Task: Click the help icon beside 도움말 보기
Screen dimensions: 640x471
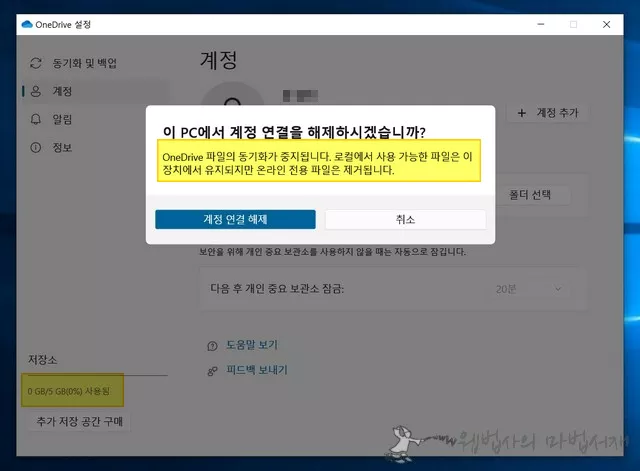Action: (212, 346)
